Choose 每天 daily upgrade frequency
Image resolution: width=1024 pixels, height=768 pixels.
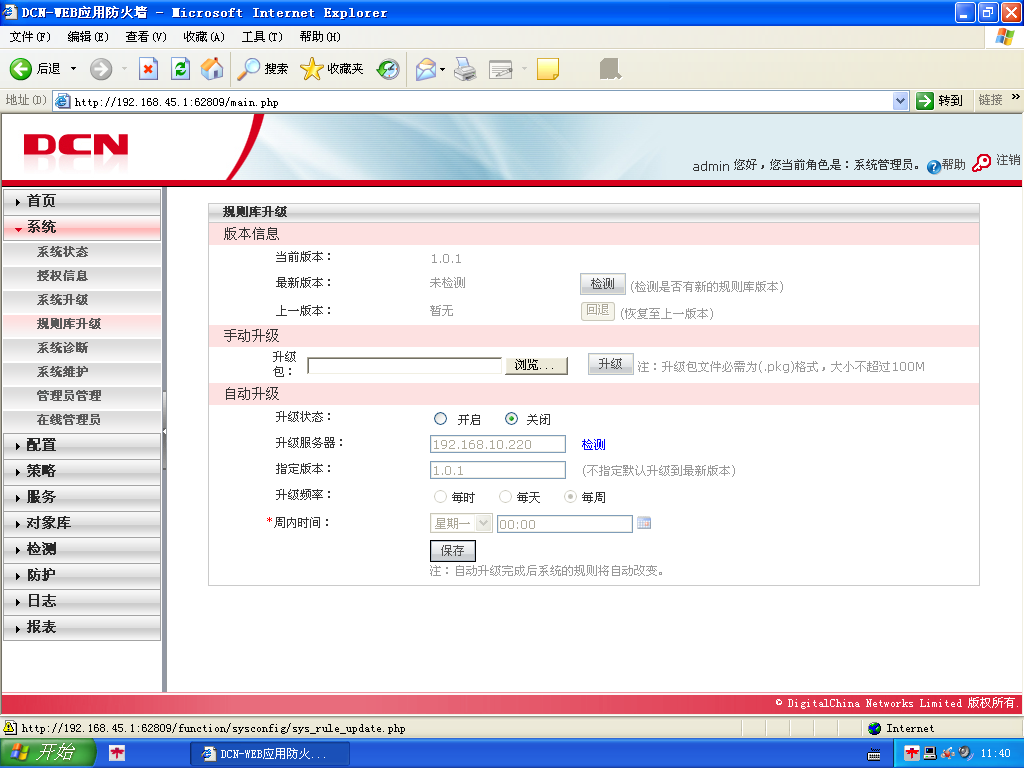(x=505, y=497)
